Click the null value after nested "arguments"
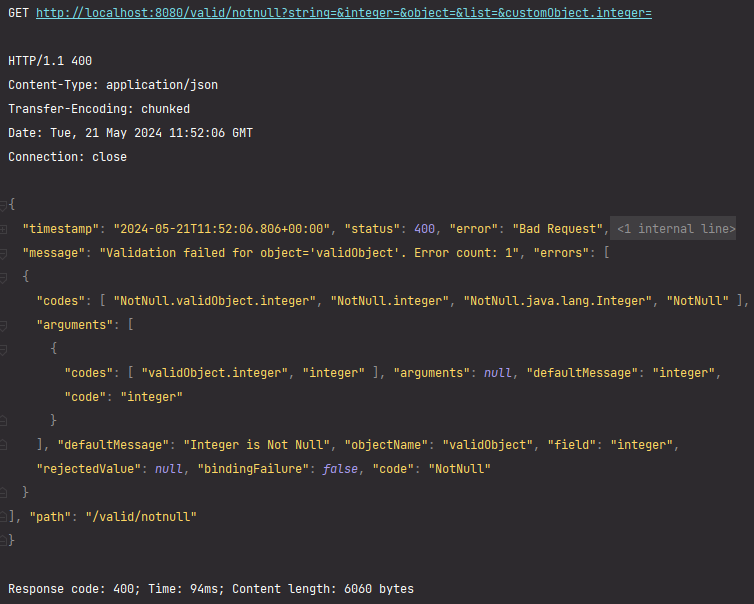754x604 pixels. (498, 373)
